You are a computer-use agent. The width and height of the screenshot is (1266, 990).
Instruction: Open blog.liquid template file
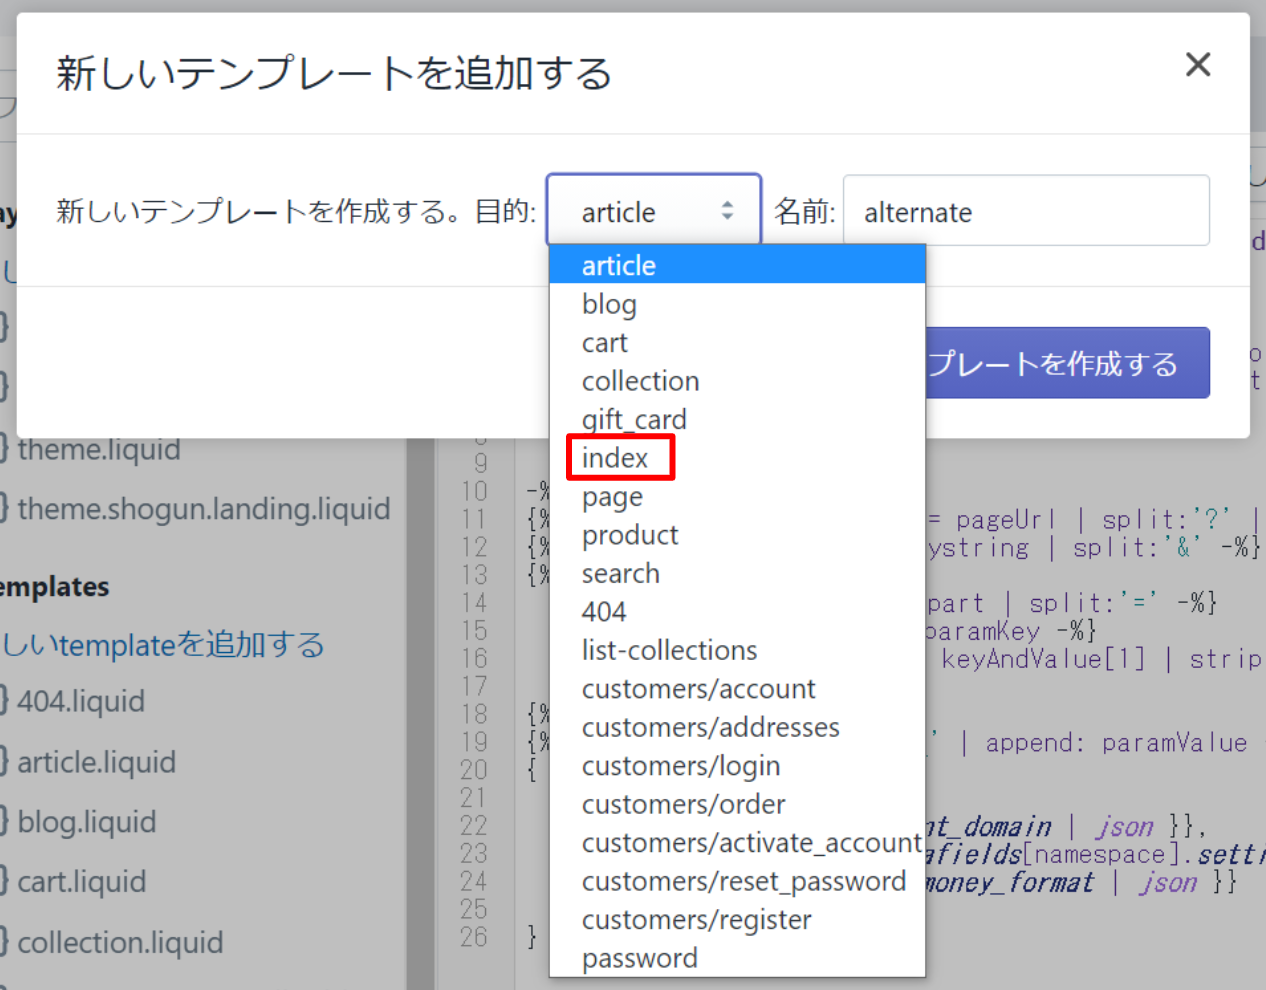coord(87,822)
